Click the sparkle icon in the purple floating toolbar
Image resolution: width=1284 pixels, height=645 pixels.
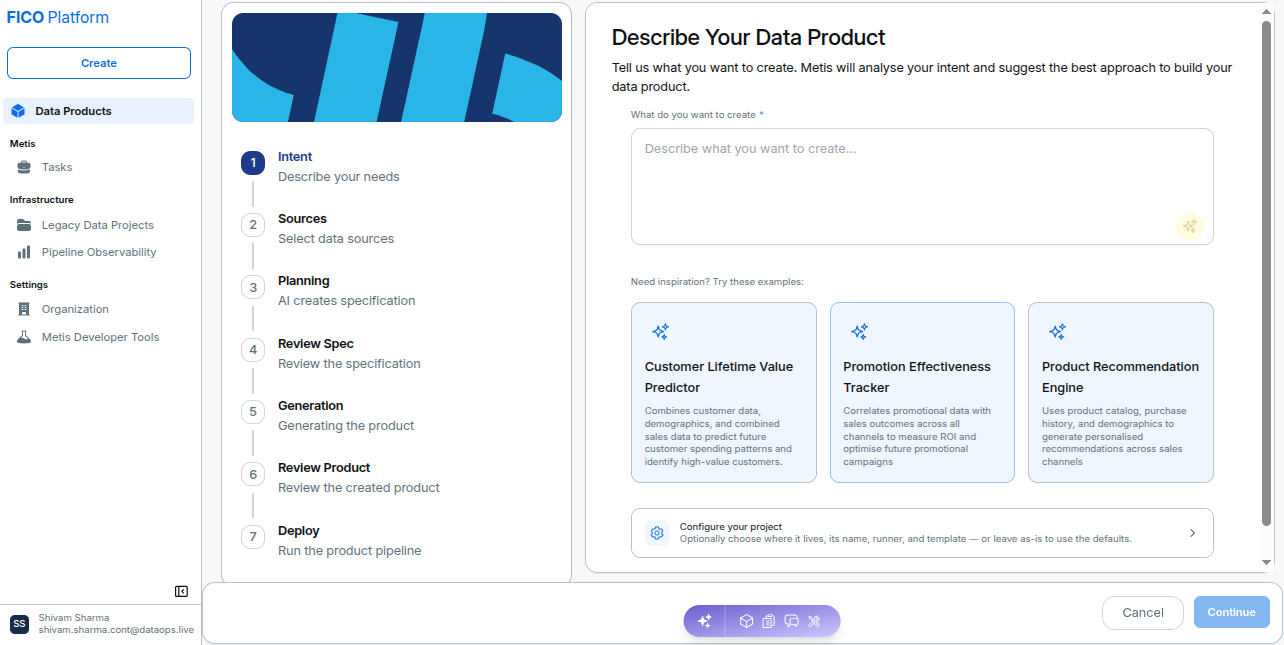click(x=704, y=621)
